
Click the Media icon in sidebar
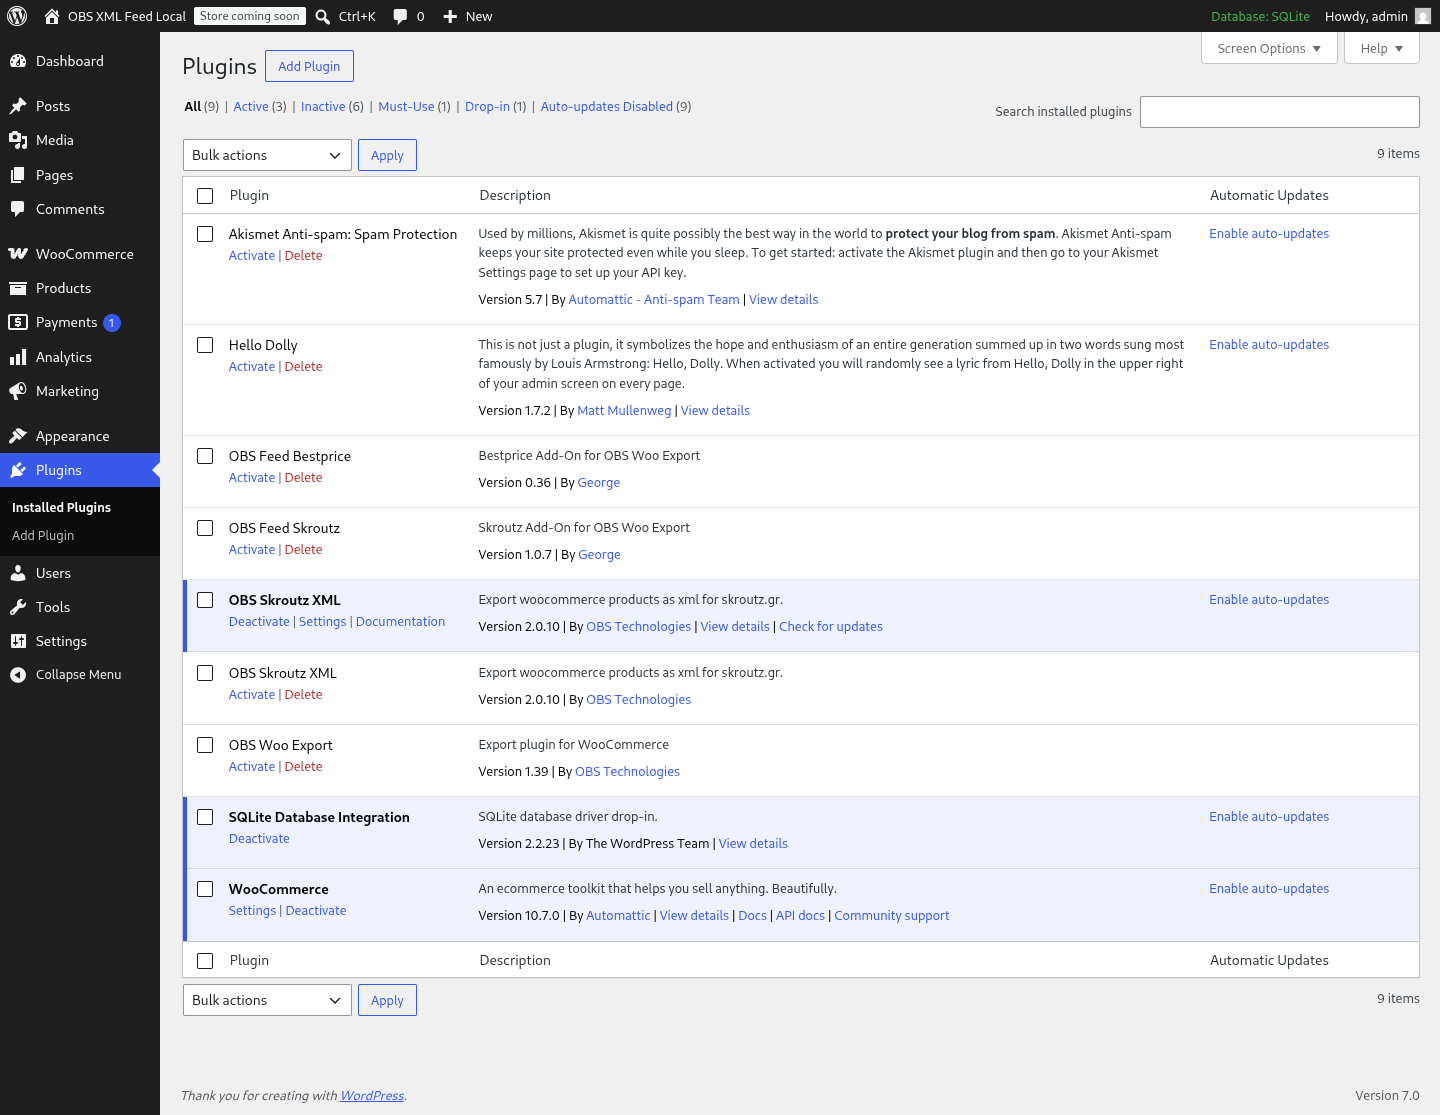click(x=18, y=140)
